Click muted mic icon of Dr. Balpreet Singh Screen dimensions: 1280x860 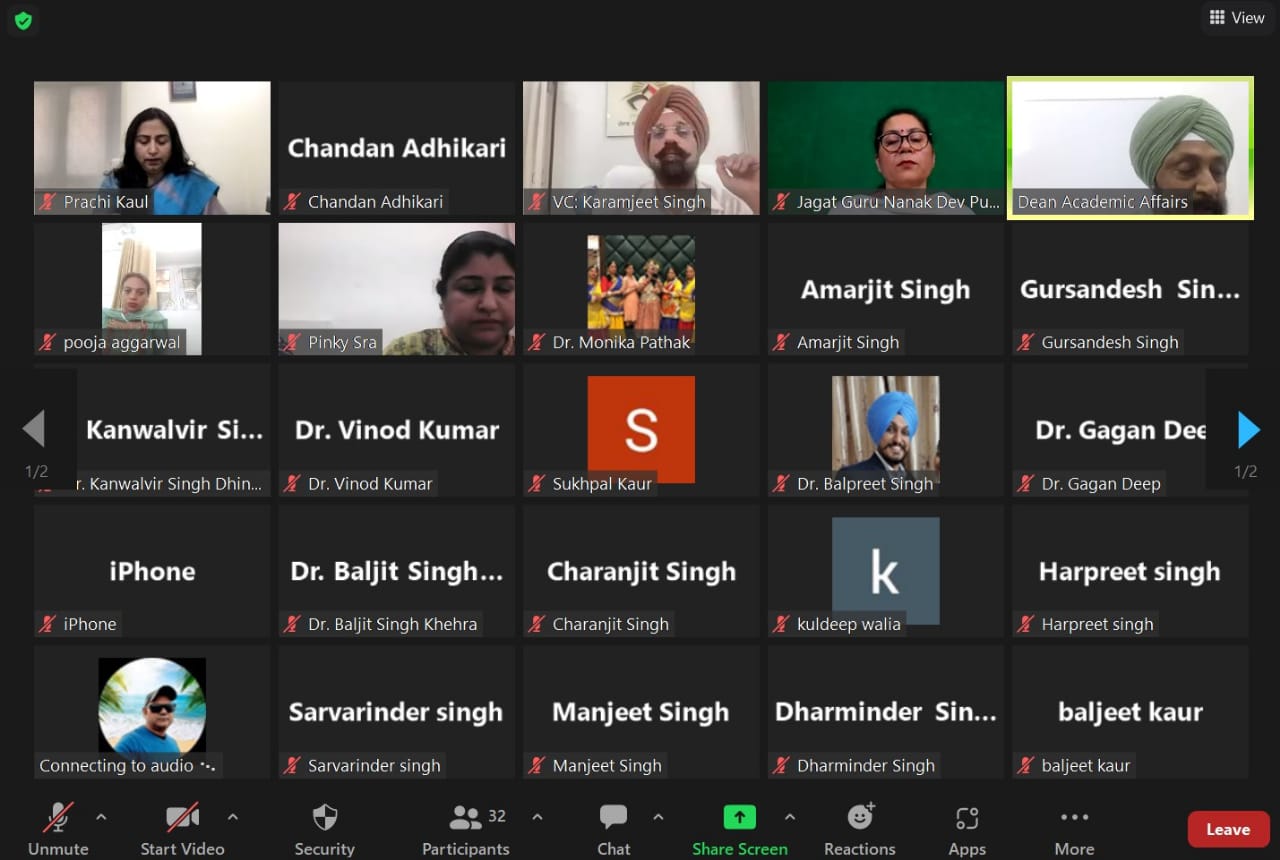tap(781, 484)
